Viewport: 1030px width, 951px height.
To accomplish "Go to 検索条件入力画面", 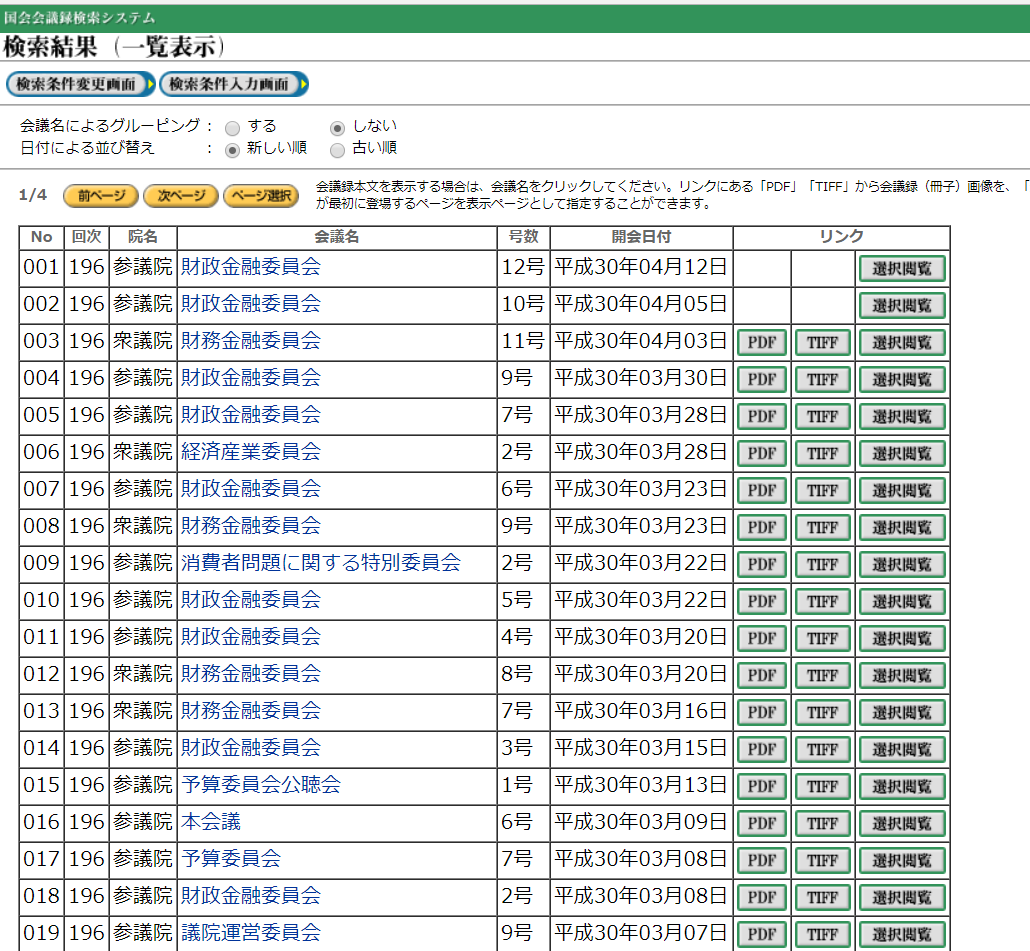I will [x=233, y=85].
